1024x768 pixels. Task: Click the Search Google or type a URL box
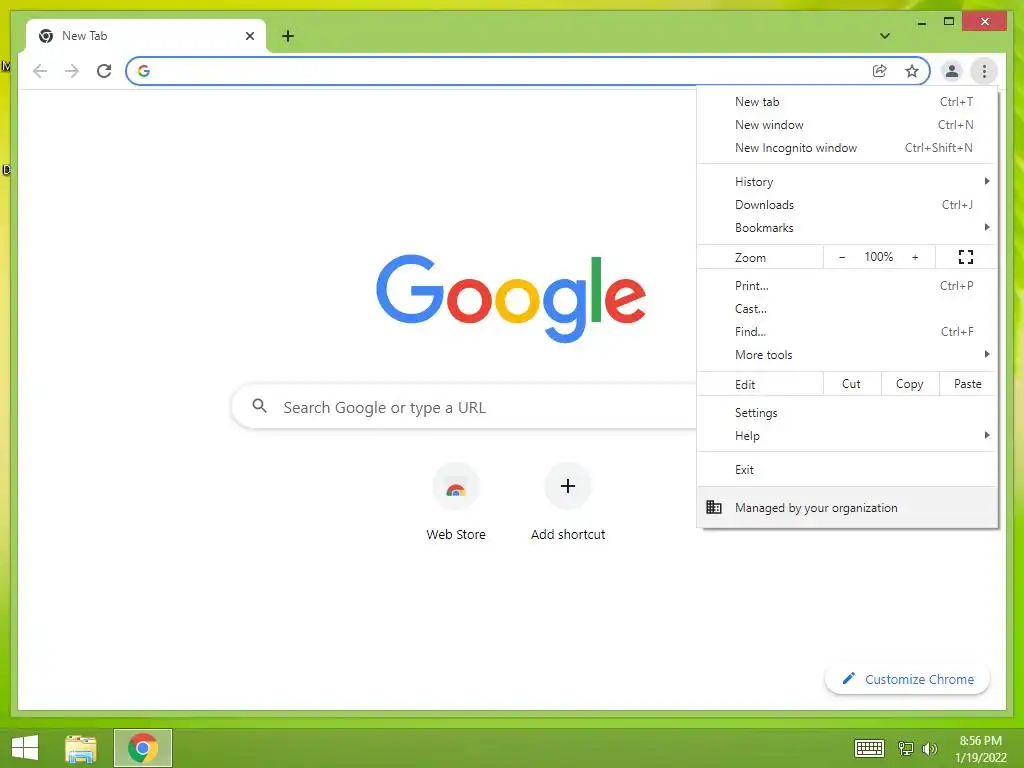pyautogui.click(x=464, y=407)
